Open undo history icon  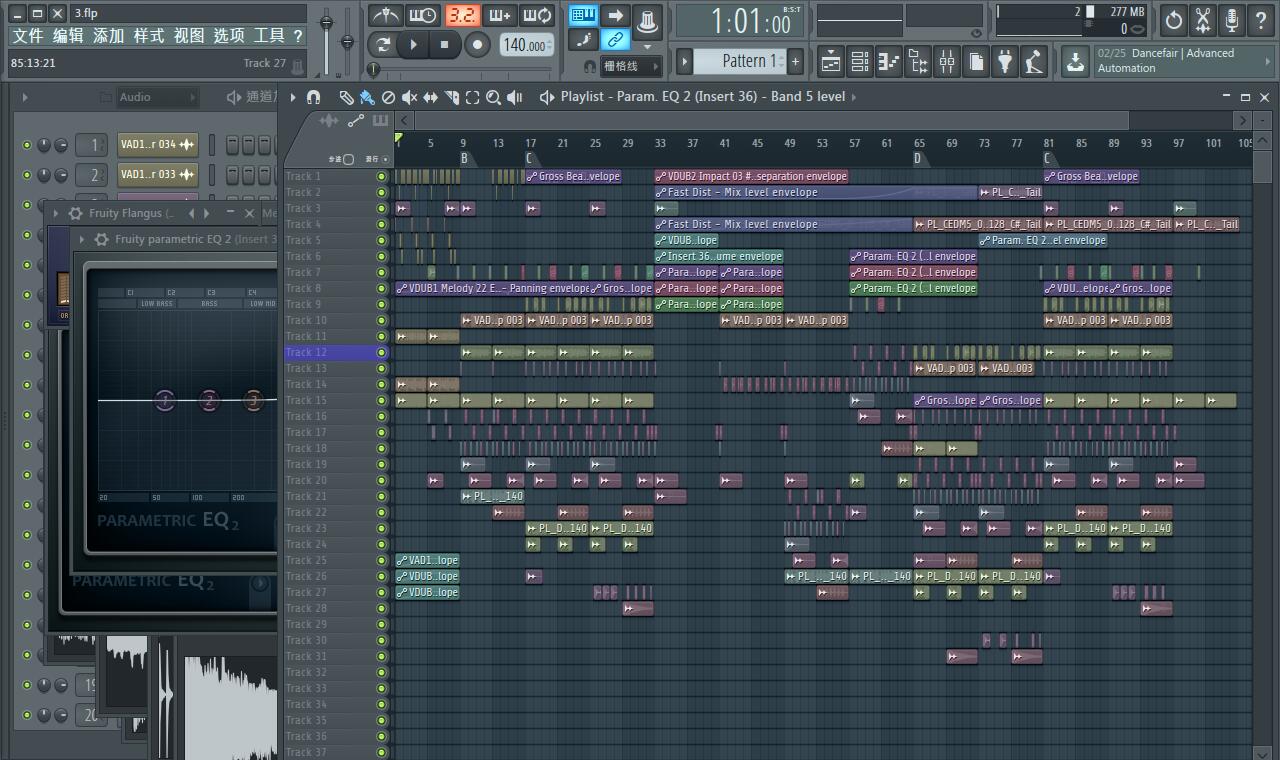click(x=1173, y=19)
